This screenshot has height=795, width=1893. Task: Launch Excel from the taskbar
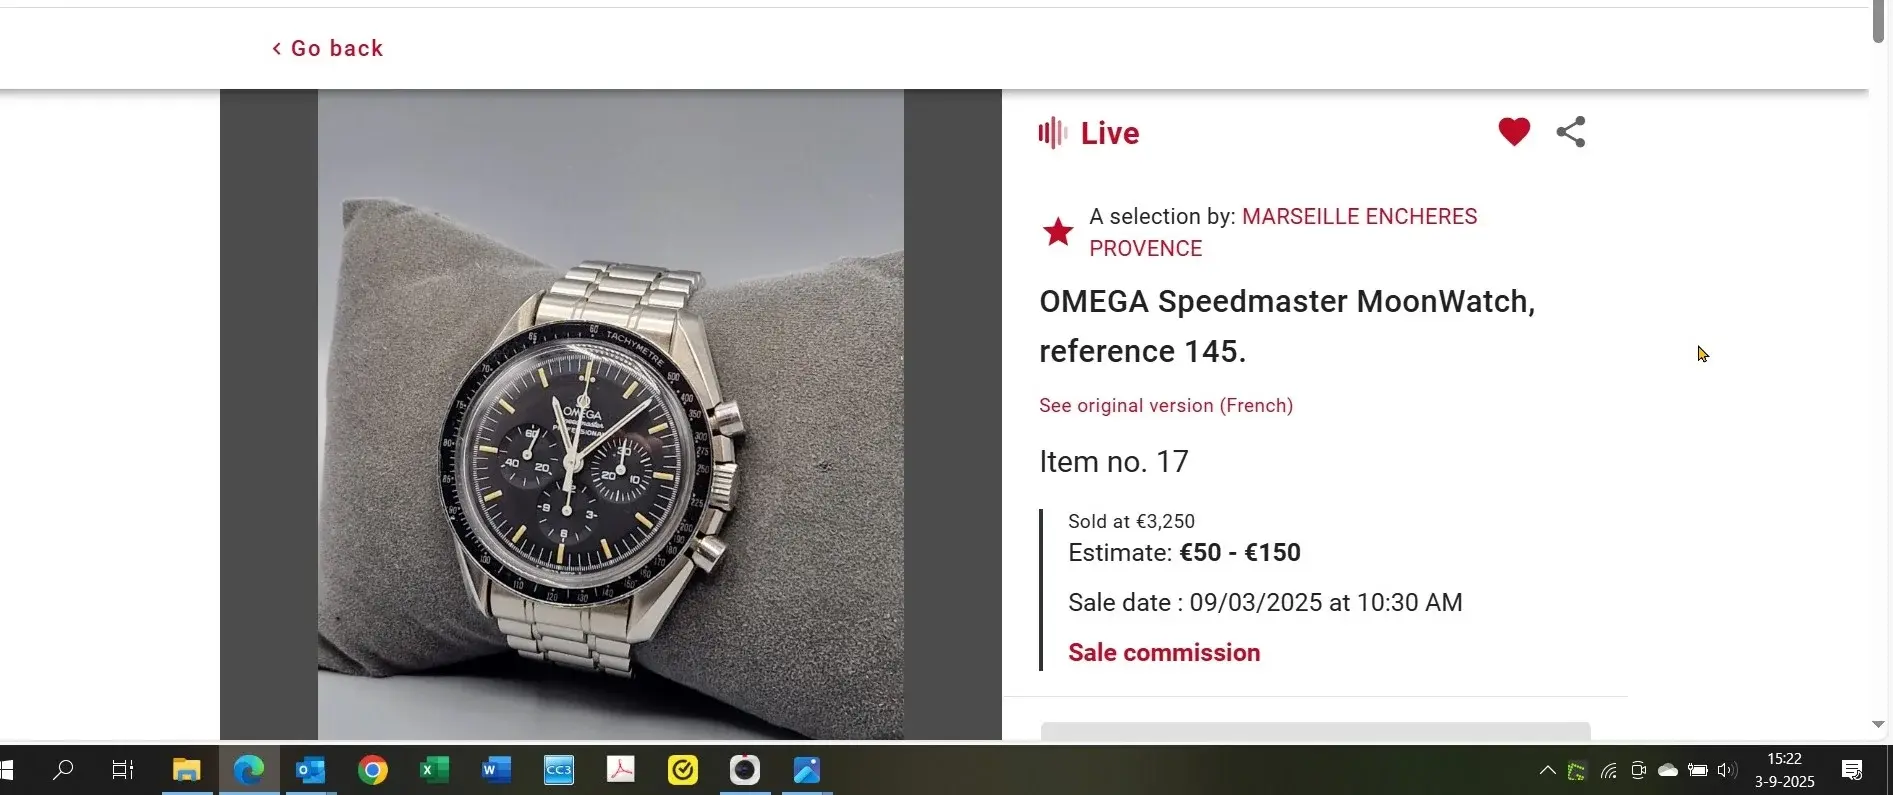click(x=434, y=770)
